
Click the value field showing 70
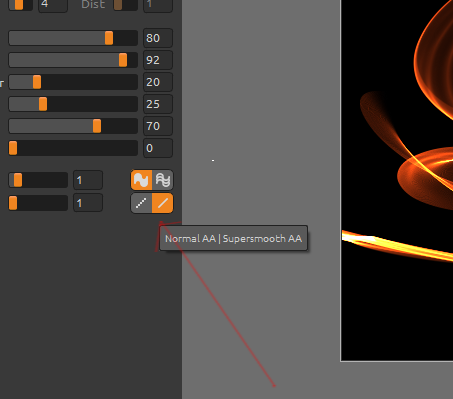pos(158,126)
